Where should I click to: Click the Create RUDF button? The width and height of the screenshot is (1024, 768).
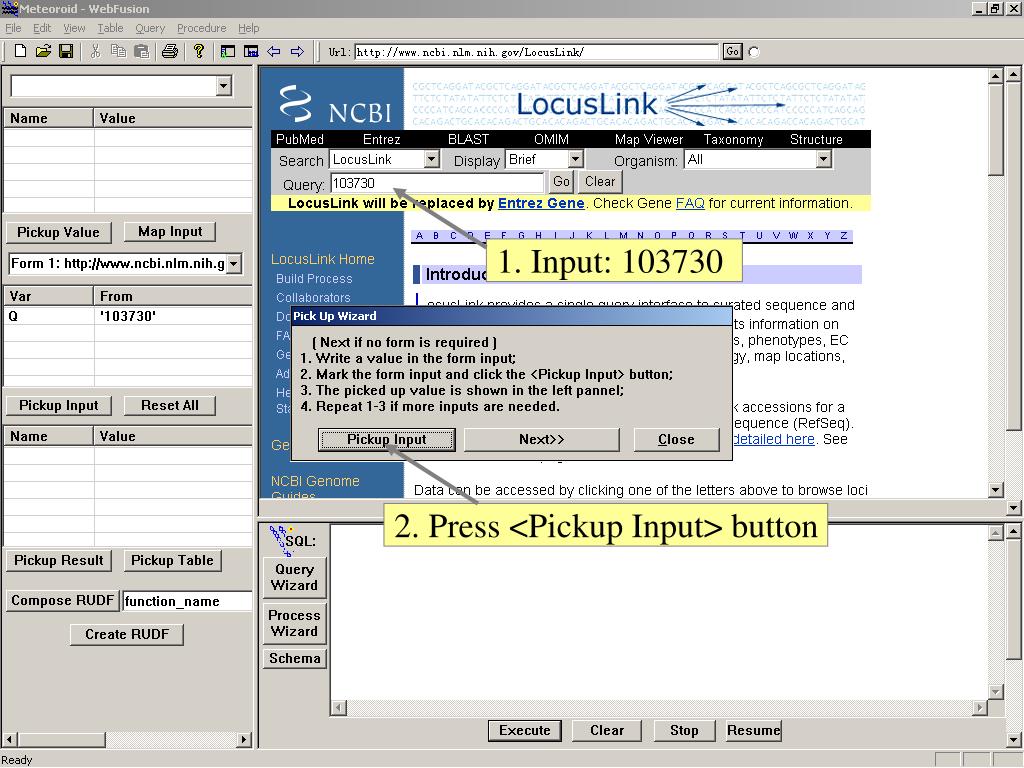127,634
